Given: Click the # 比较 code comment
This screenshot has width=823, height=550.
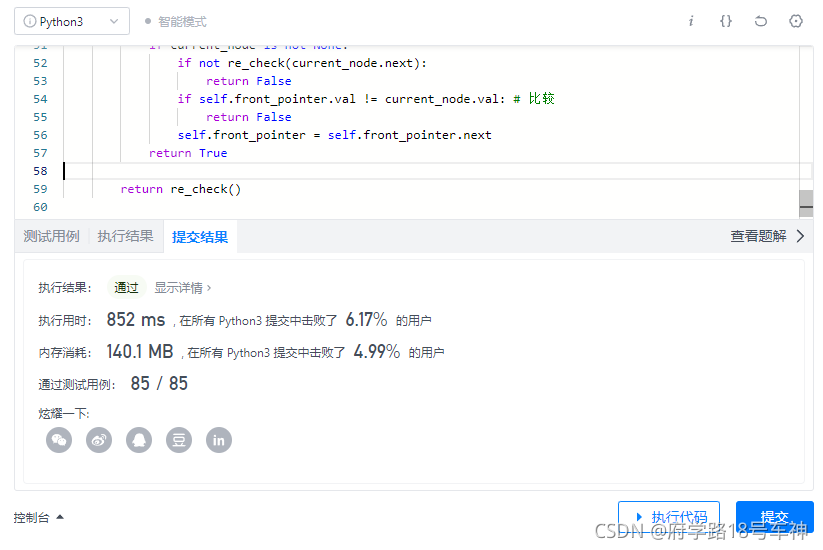Looking at the screenshot, I should [534, 99].
